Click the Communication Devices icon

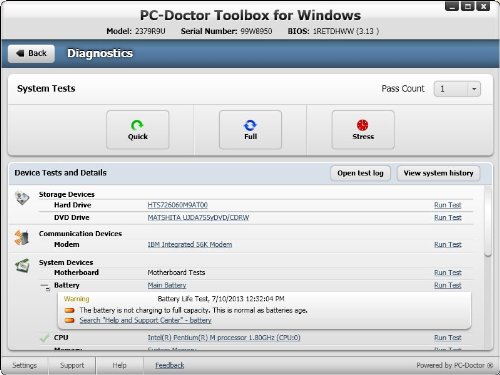[x=22, y=238]
